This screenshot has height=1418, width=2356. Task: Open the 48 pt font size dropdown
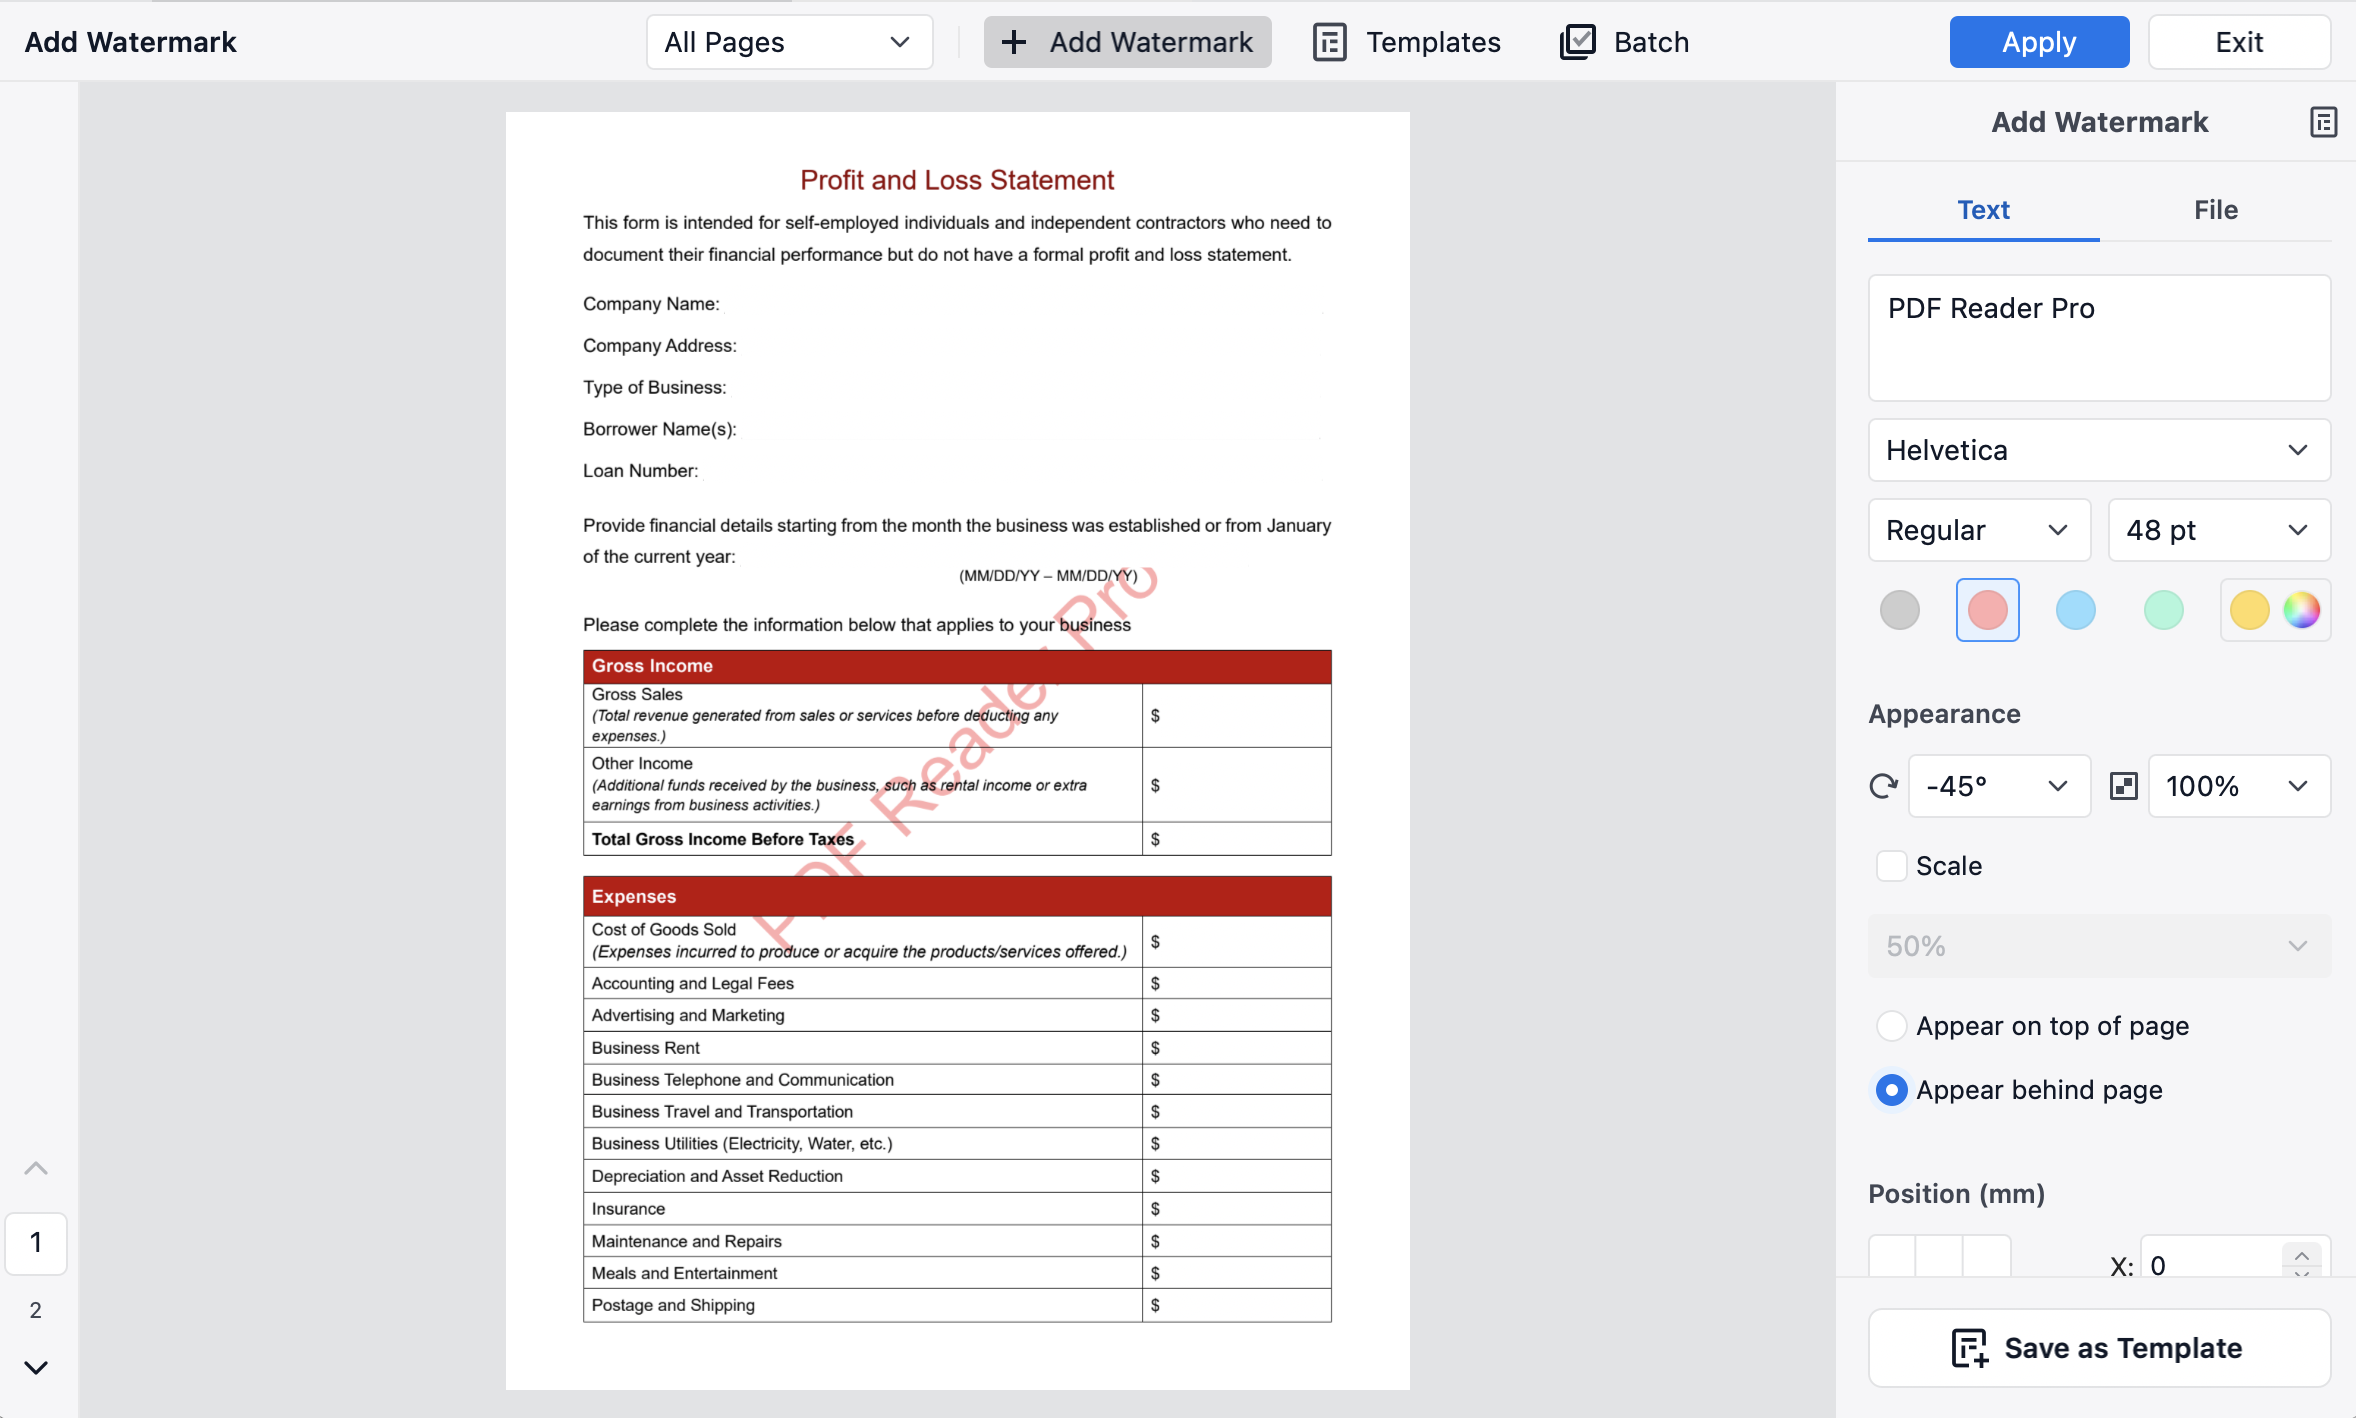pyautogui.click(x=2219, y=530)
